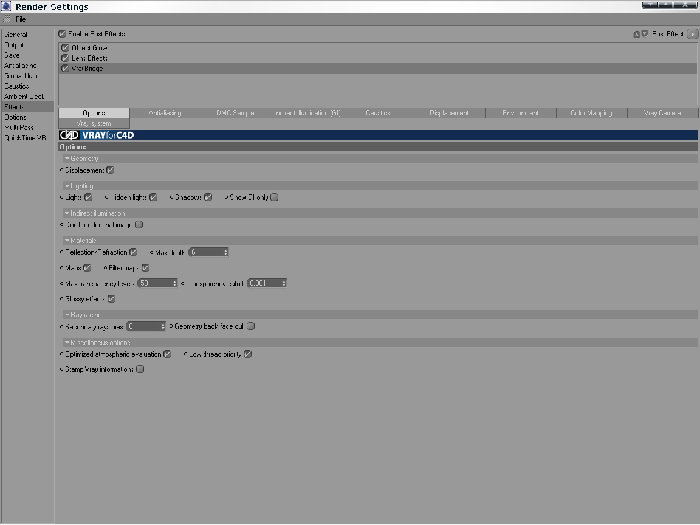This screenshot has width=700, height=525.
Task: Click the animation dot beside Low thread priority
Action: coord(185,354)
